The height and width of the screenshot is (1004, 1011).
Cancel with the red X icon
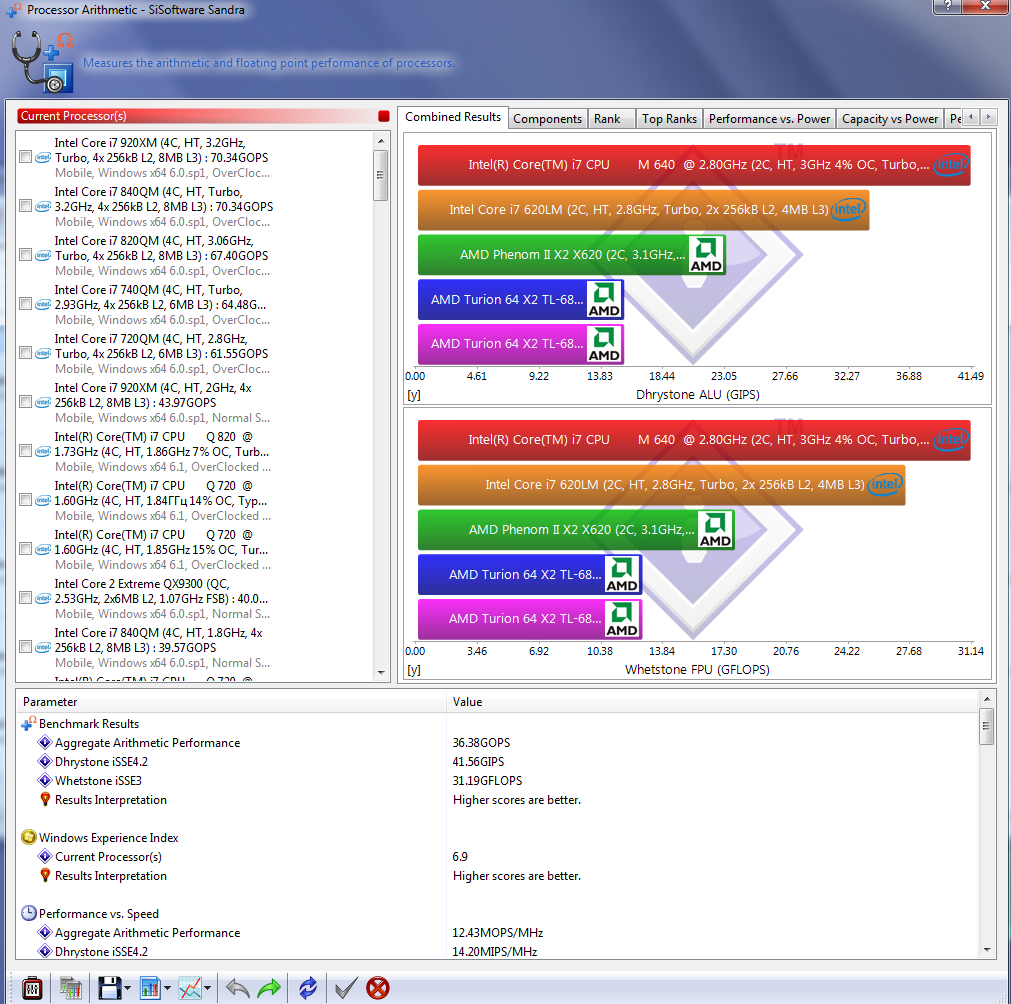coord(378,987)
